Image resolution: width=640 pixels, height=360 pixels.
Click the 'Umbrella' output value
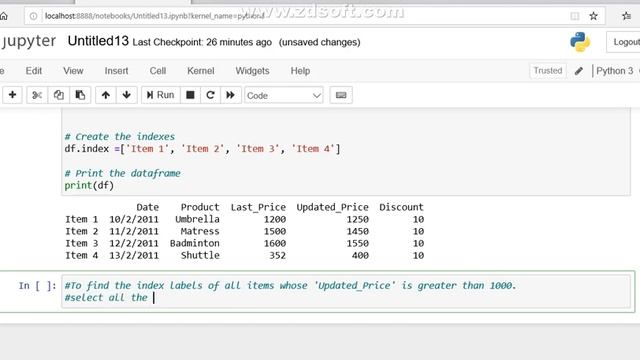coord(197,219)
